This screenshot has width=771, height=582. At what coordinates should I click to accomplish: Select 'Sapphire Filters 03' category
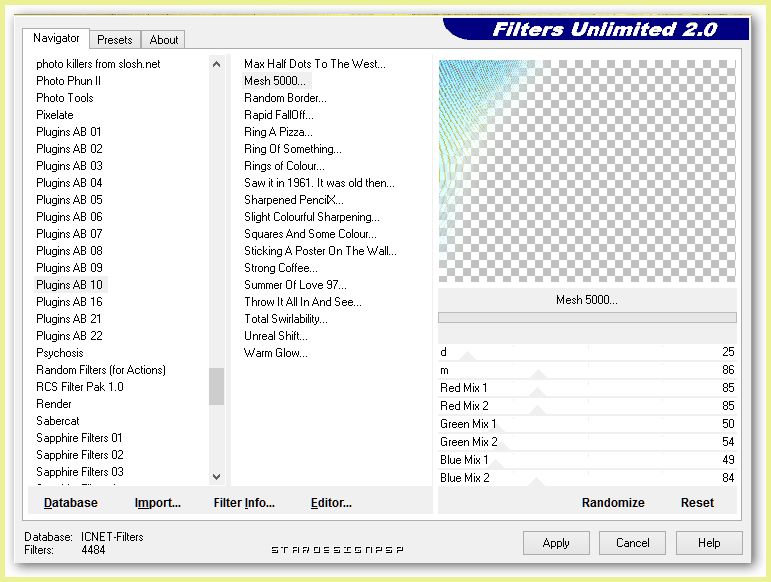(x=80, y=472)
